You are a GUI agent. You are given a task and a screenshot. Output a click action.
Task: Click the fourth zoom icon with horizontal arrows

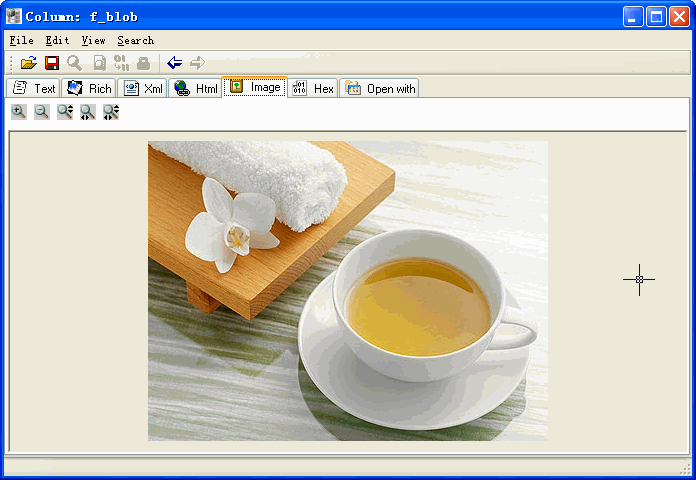[88, 112]
